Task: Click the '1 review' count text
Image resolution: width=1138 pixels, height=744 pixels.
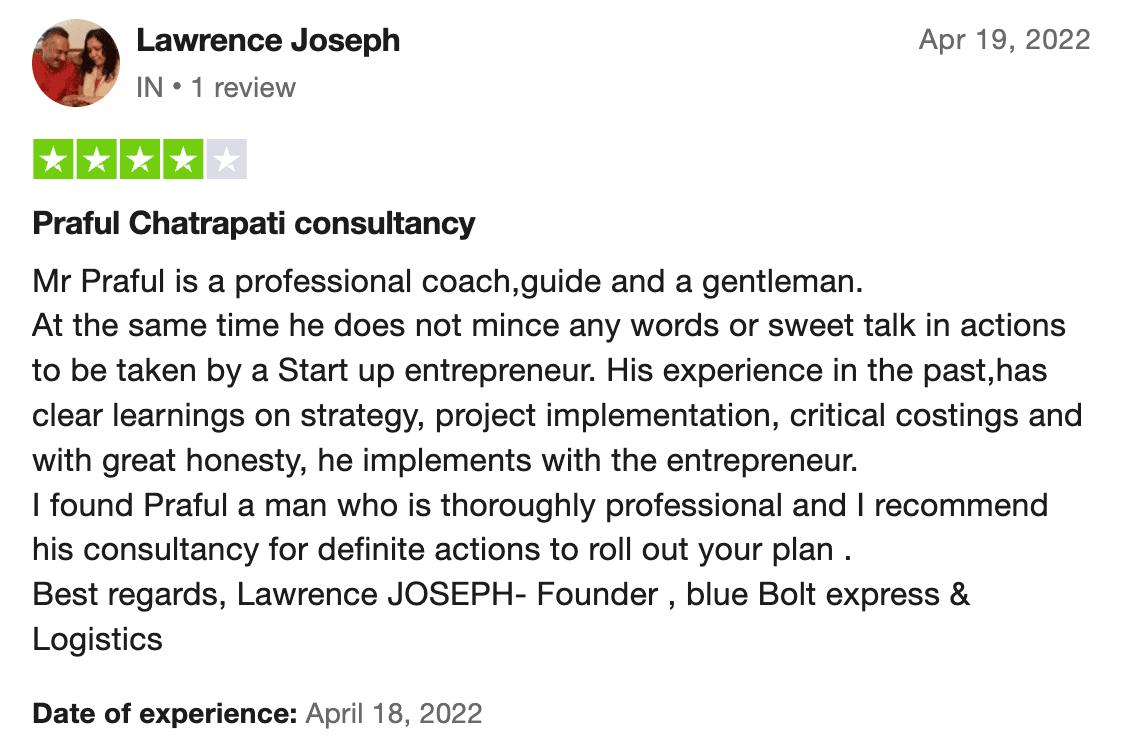Action: (x=243, y=88)
